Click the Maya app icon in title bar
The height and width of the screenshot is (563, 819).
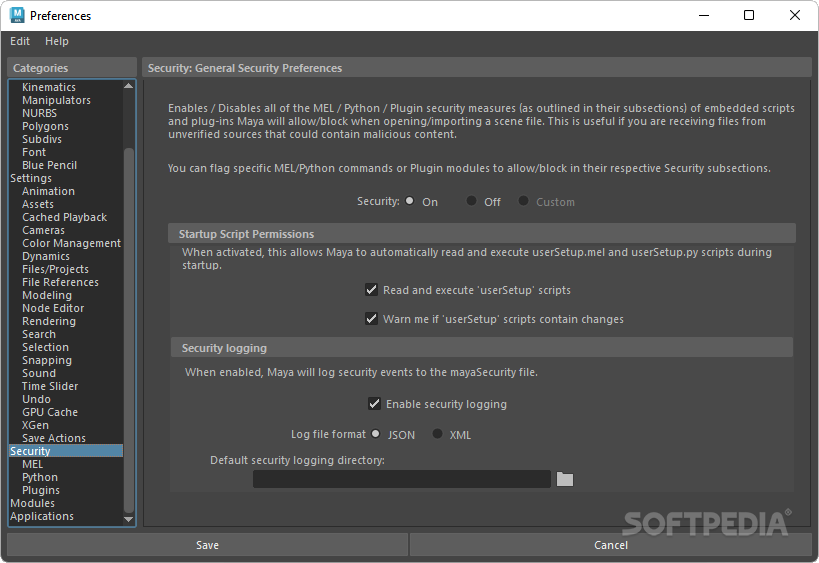[17, 15]
